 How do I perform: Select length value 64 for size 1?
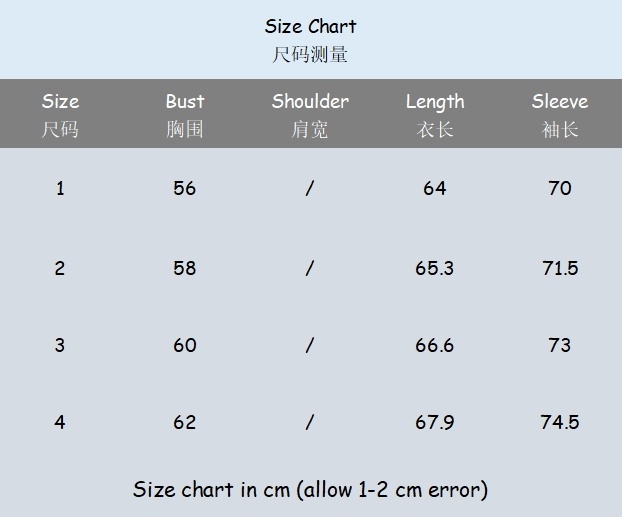435,188
